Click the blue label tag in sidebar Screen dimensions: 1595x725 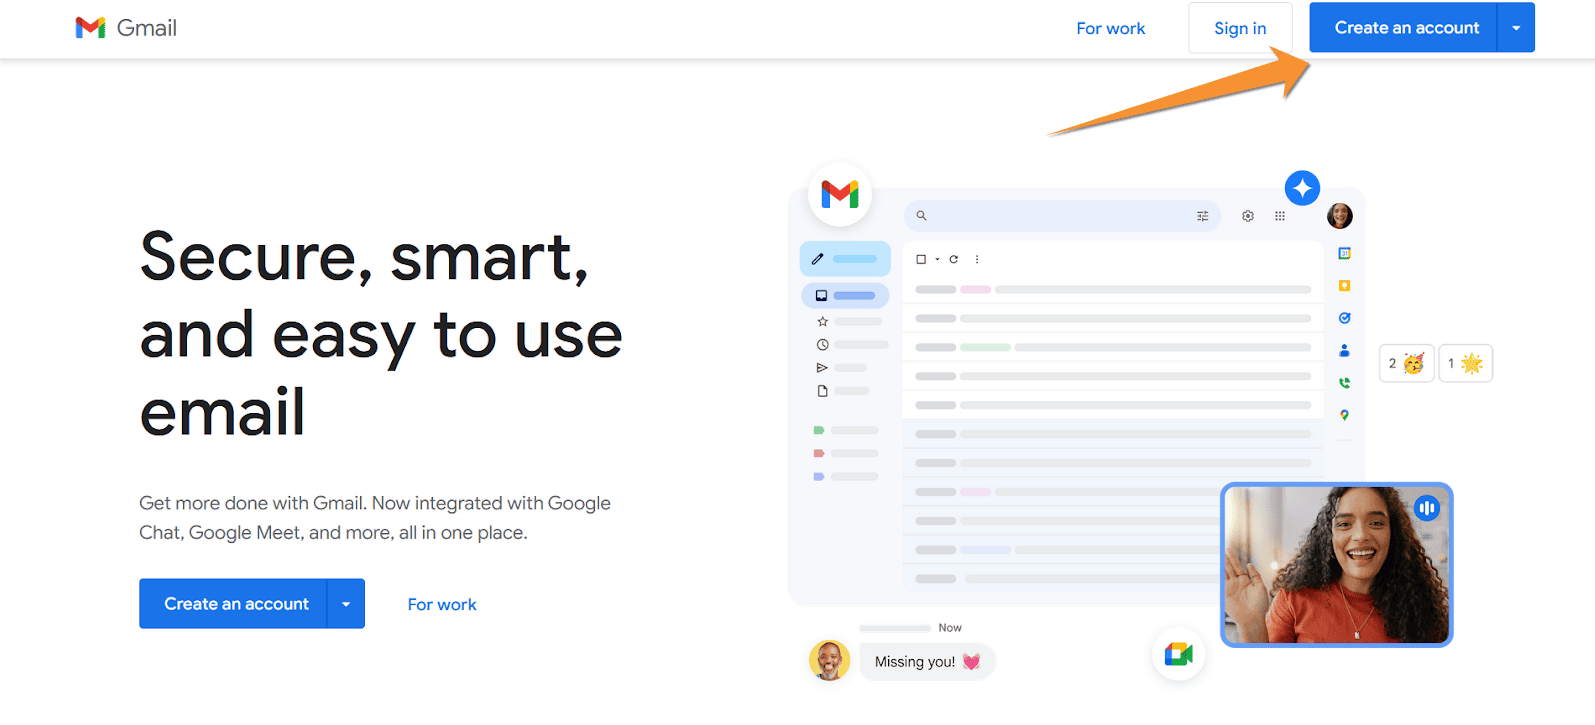pos(819,477)
